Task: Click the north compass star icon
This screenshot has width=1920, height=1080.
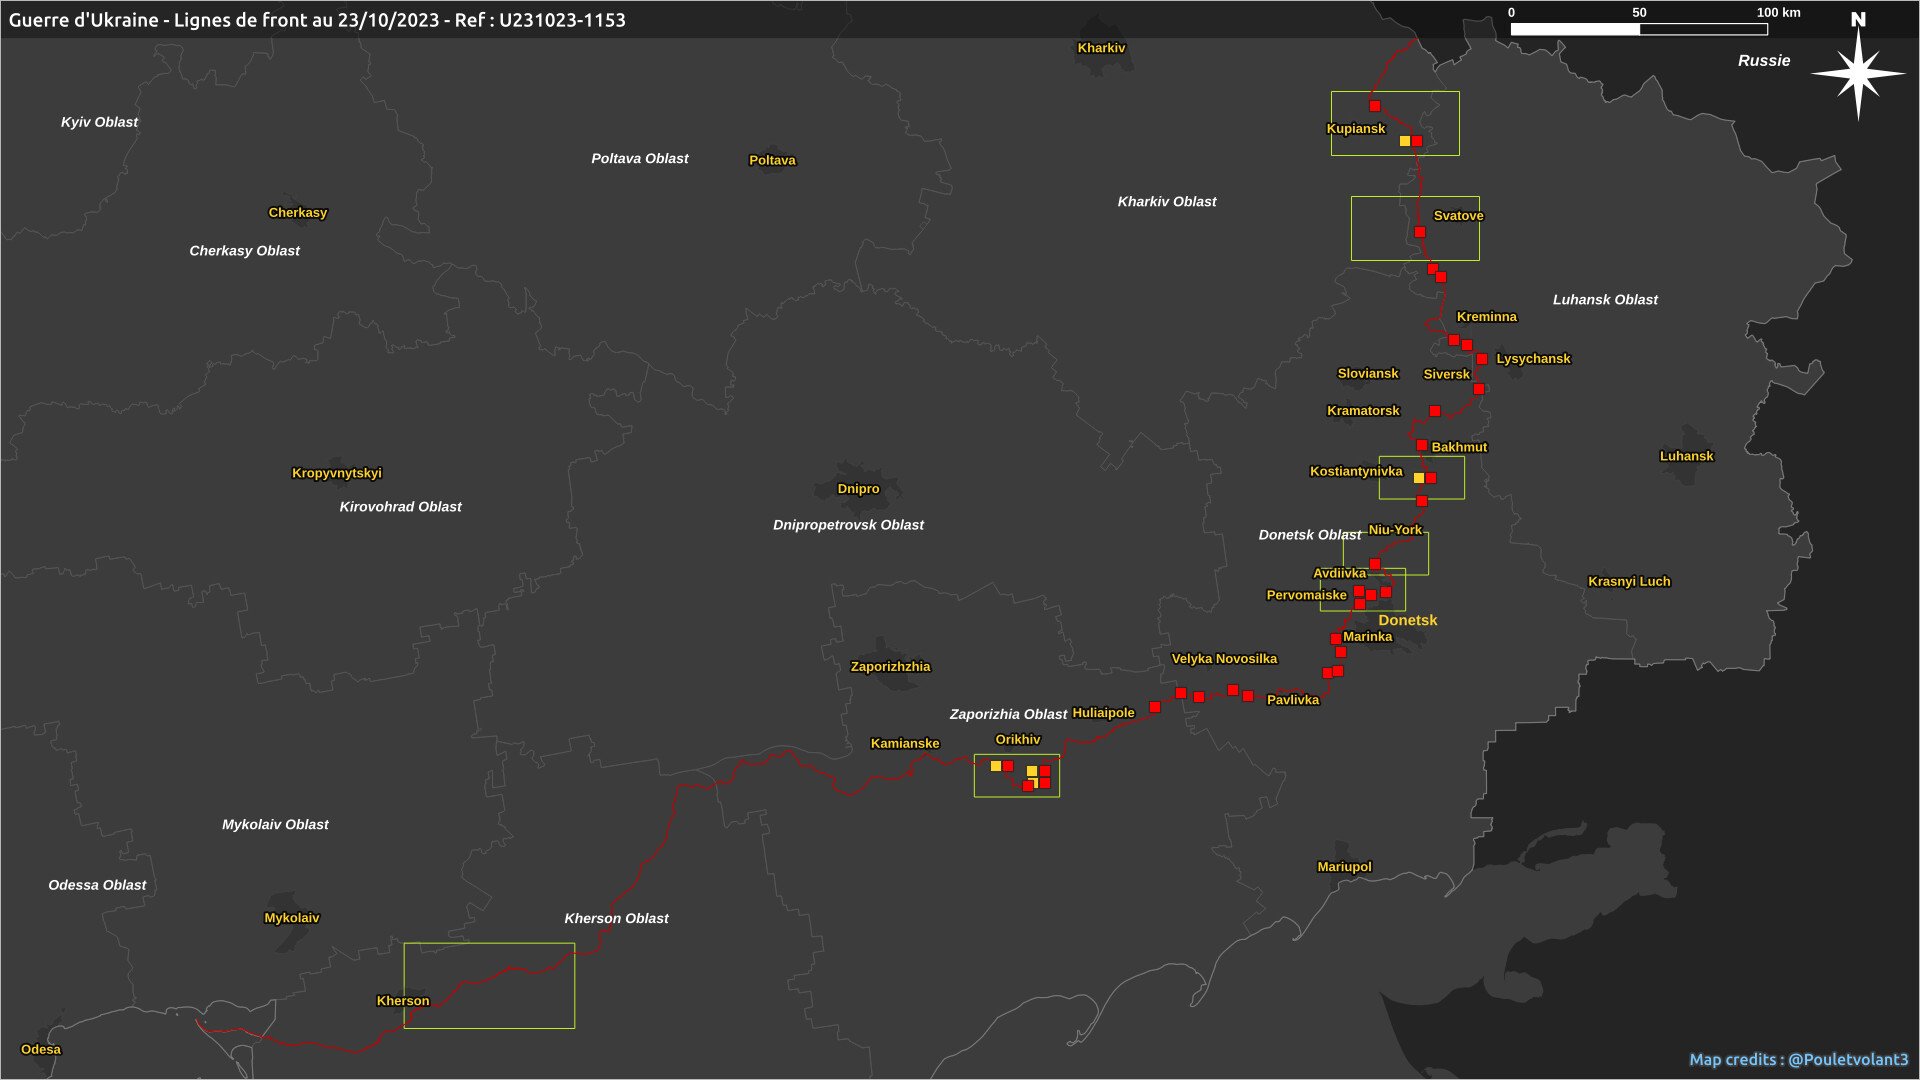Action: pyautogui.click(x=1858, y=74)
